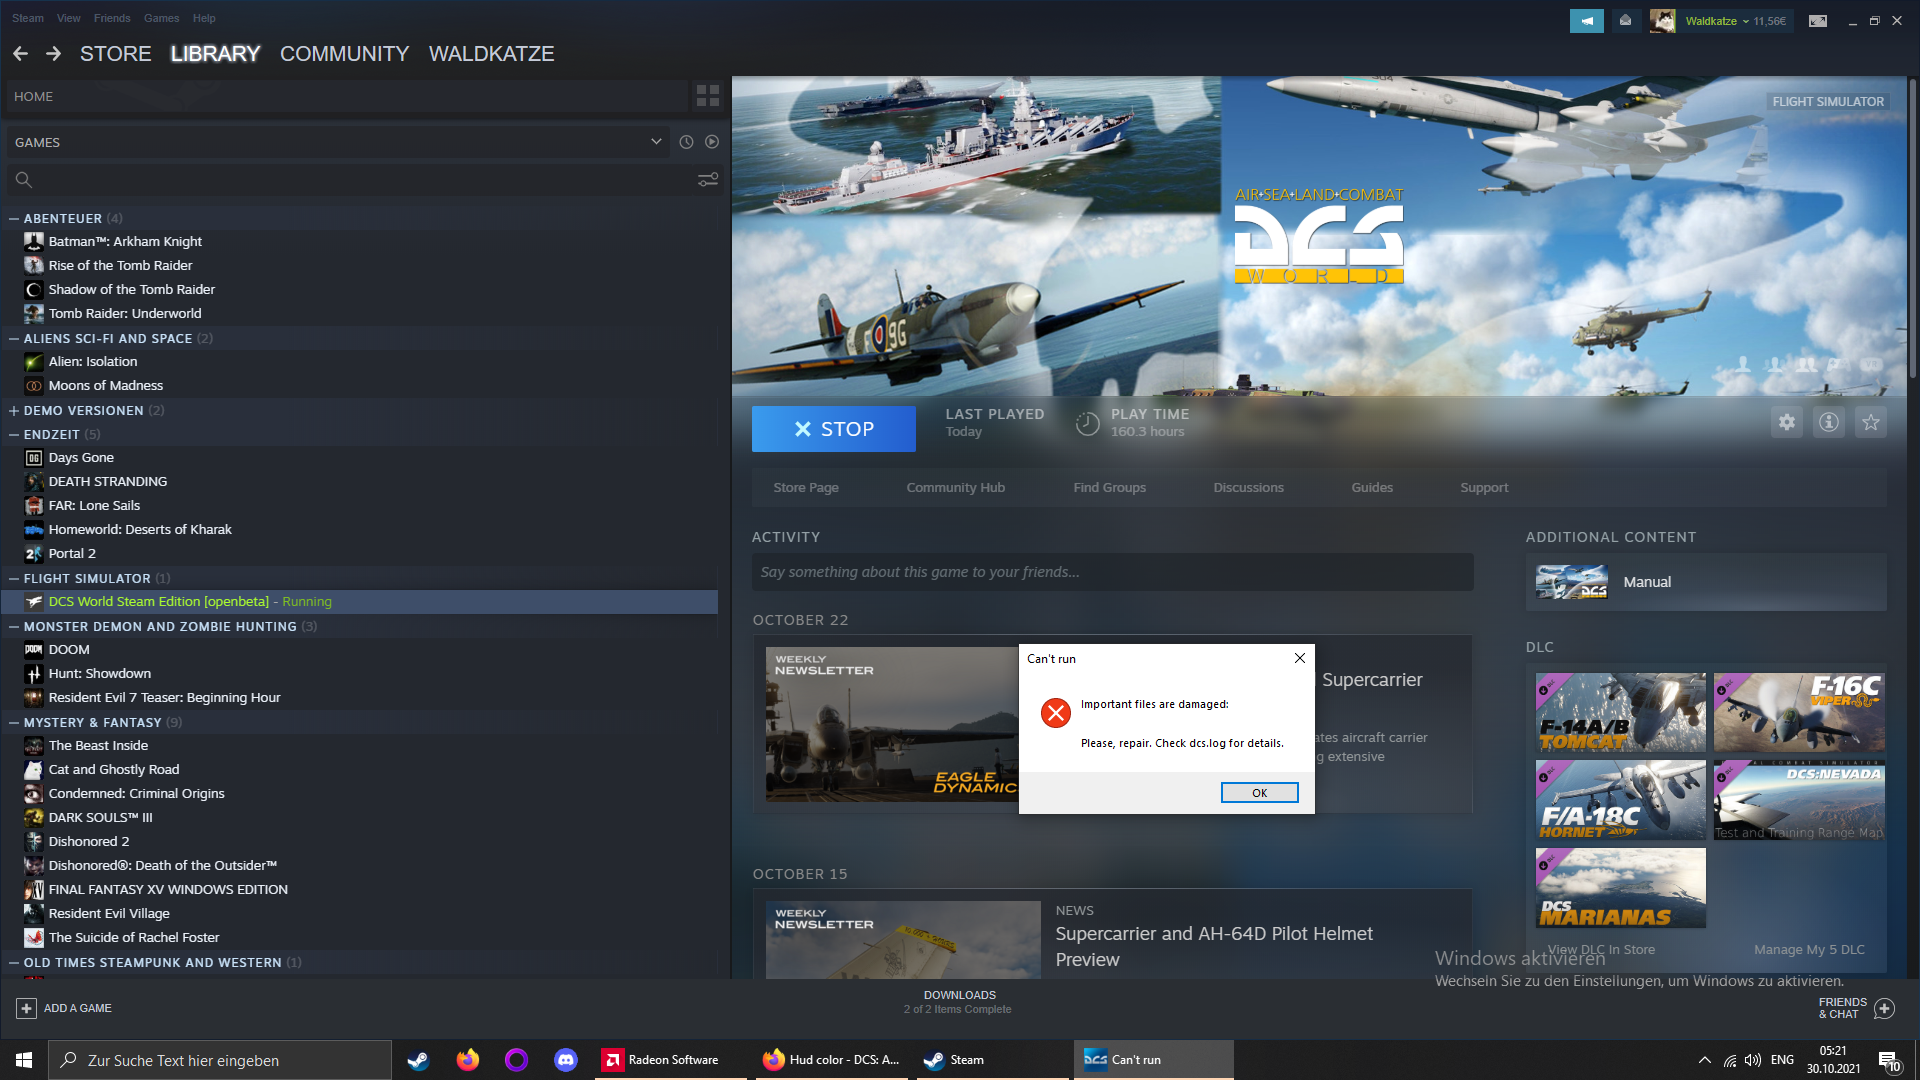Image resolution: width=1920 pixels, height=1080 pixels.
Task: Open the Help menu
Action: point(204,18)
